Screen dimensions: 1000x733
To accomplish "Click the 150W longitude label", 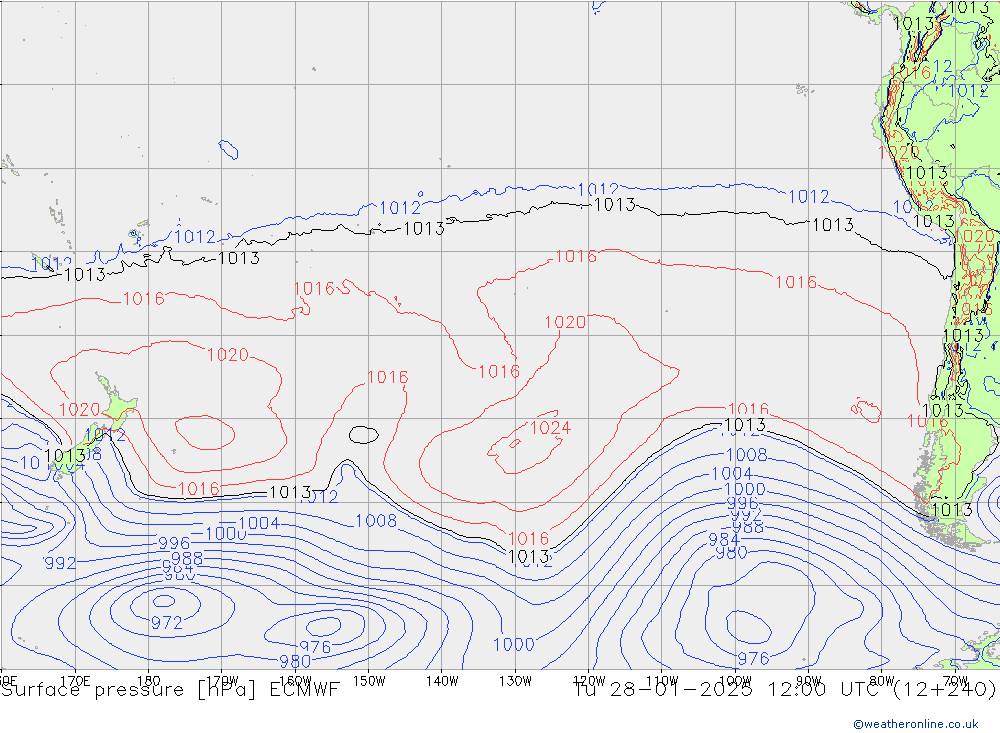I will pyautogui.click(x=369, y=679).
